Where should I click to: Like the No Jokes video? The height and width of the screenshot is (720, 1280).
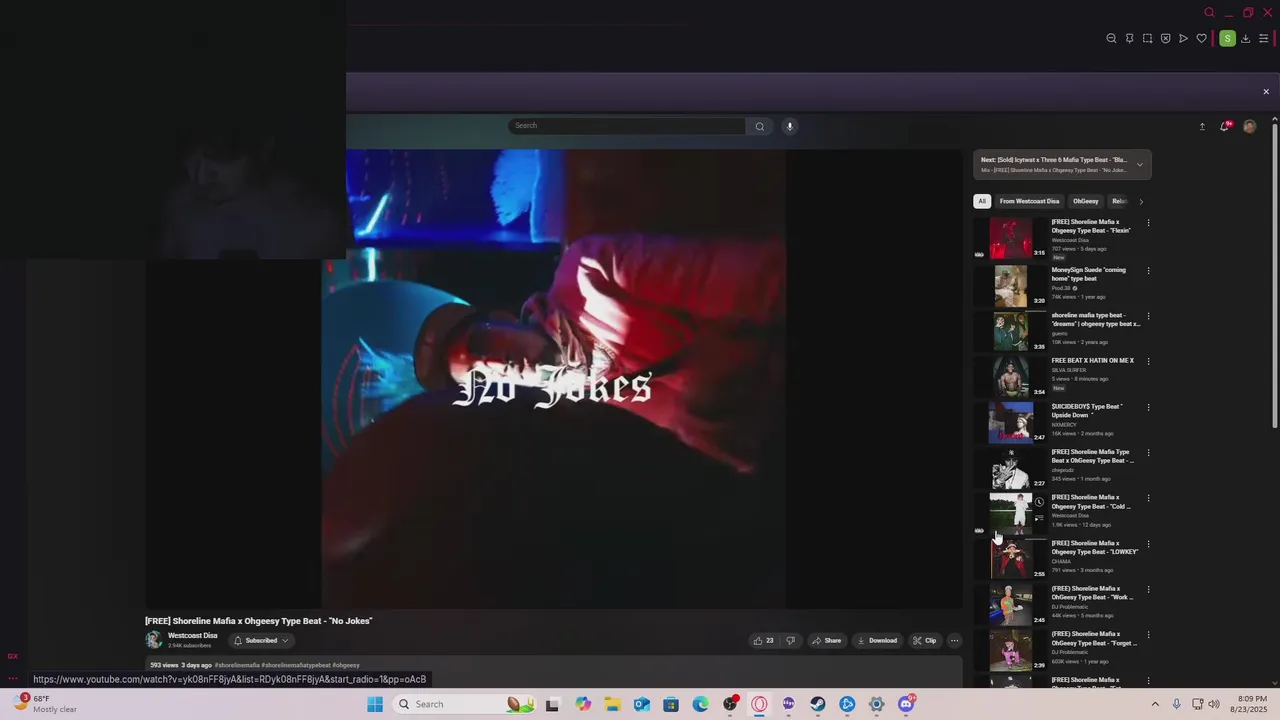(764, 641)
